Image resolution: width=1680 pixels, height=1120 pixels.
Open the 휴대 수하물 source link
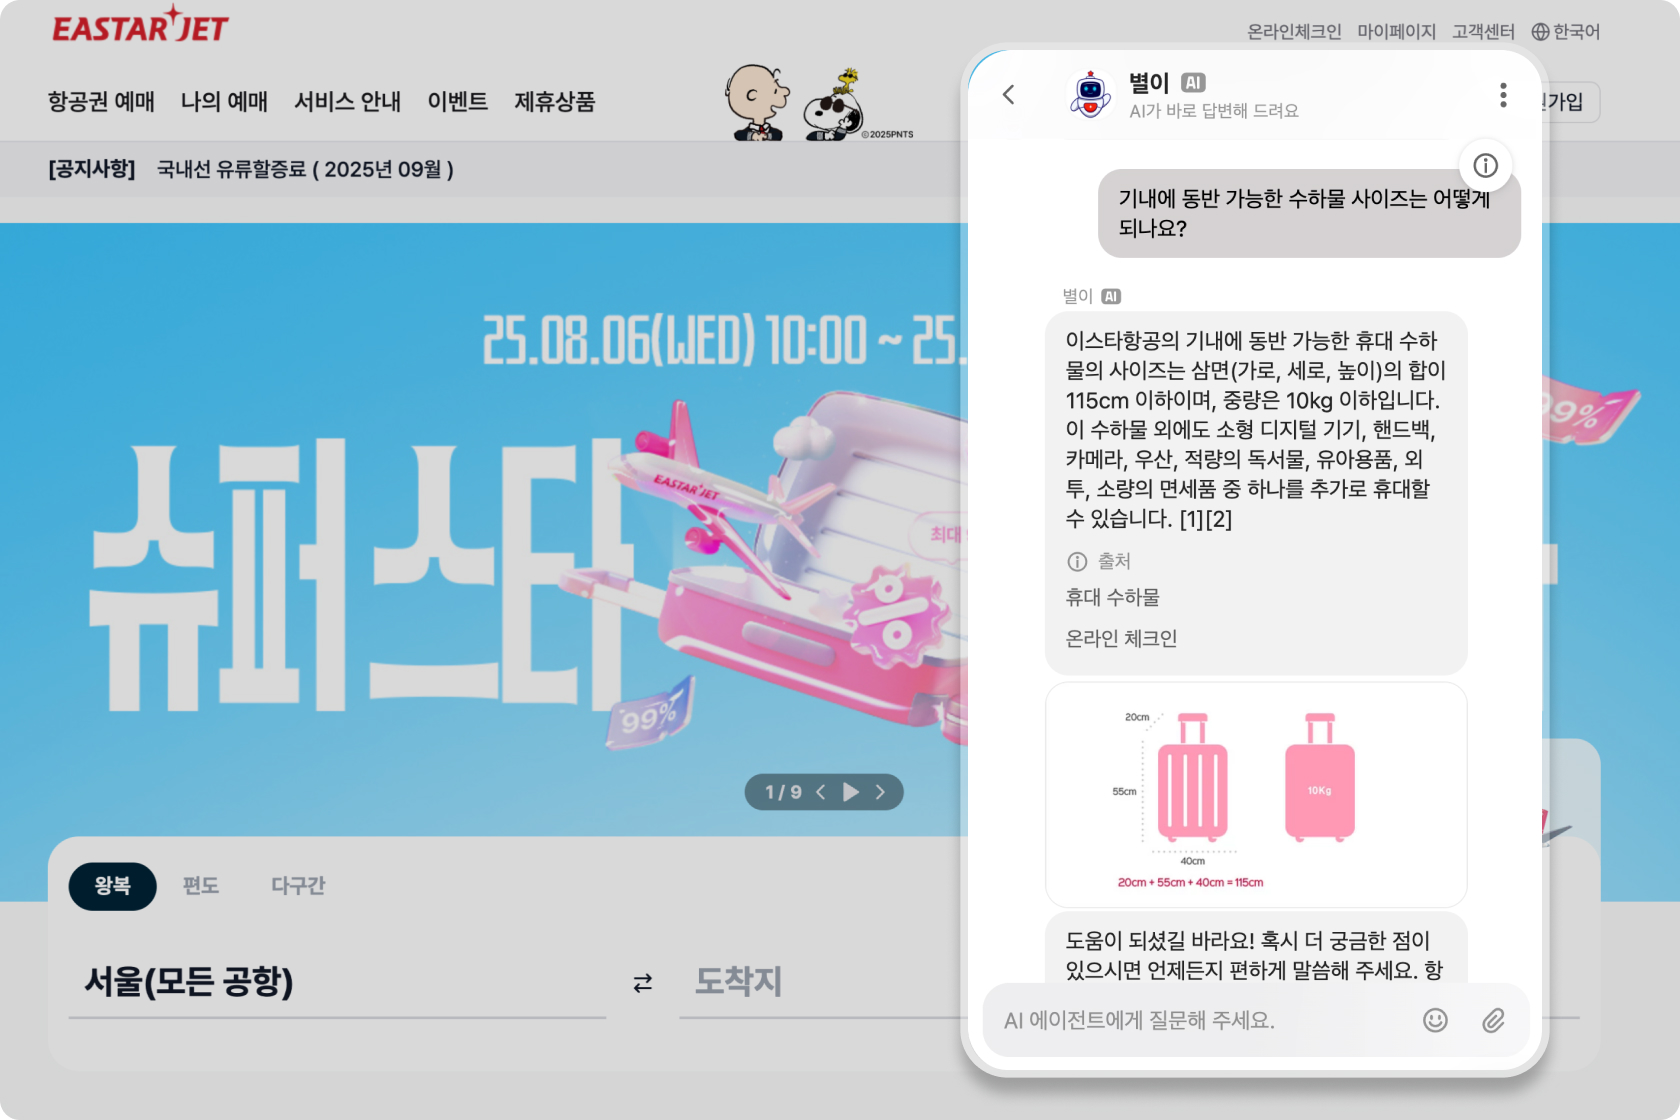(x=1112, y=597)
